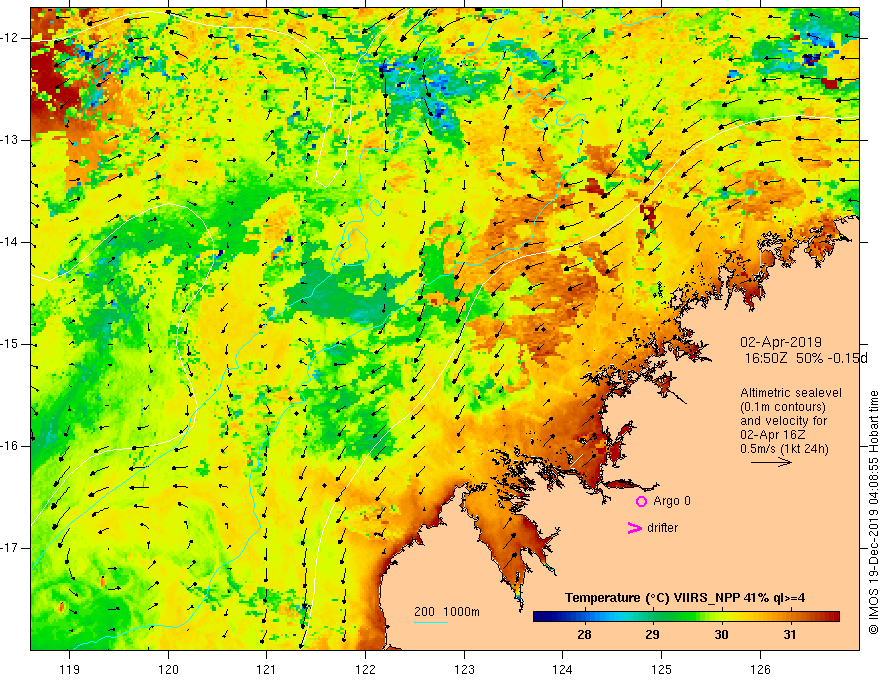
Task: Click the longitude axis label '124'
Action: coord(563,669)
